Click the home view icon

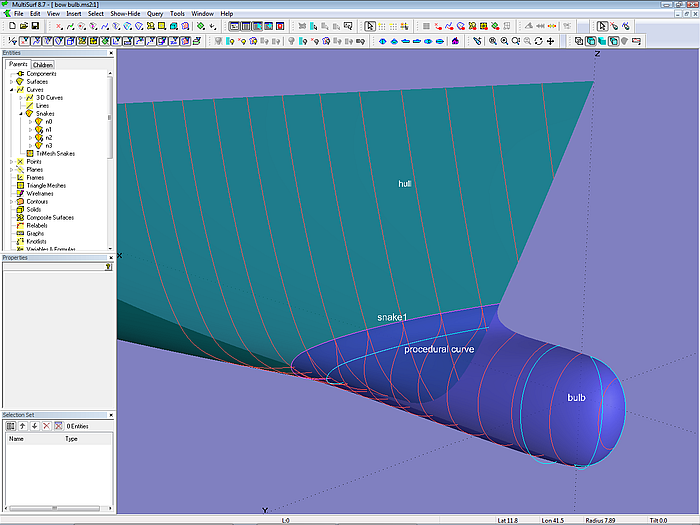455,41
